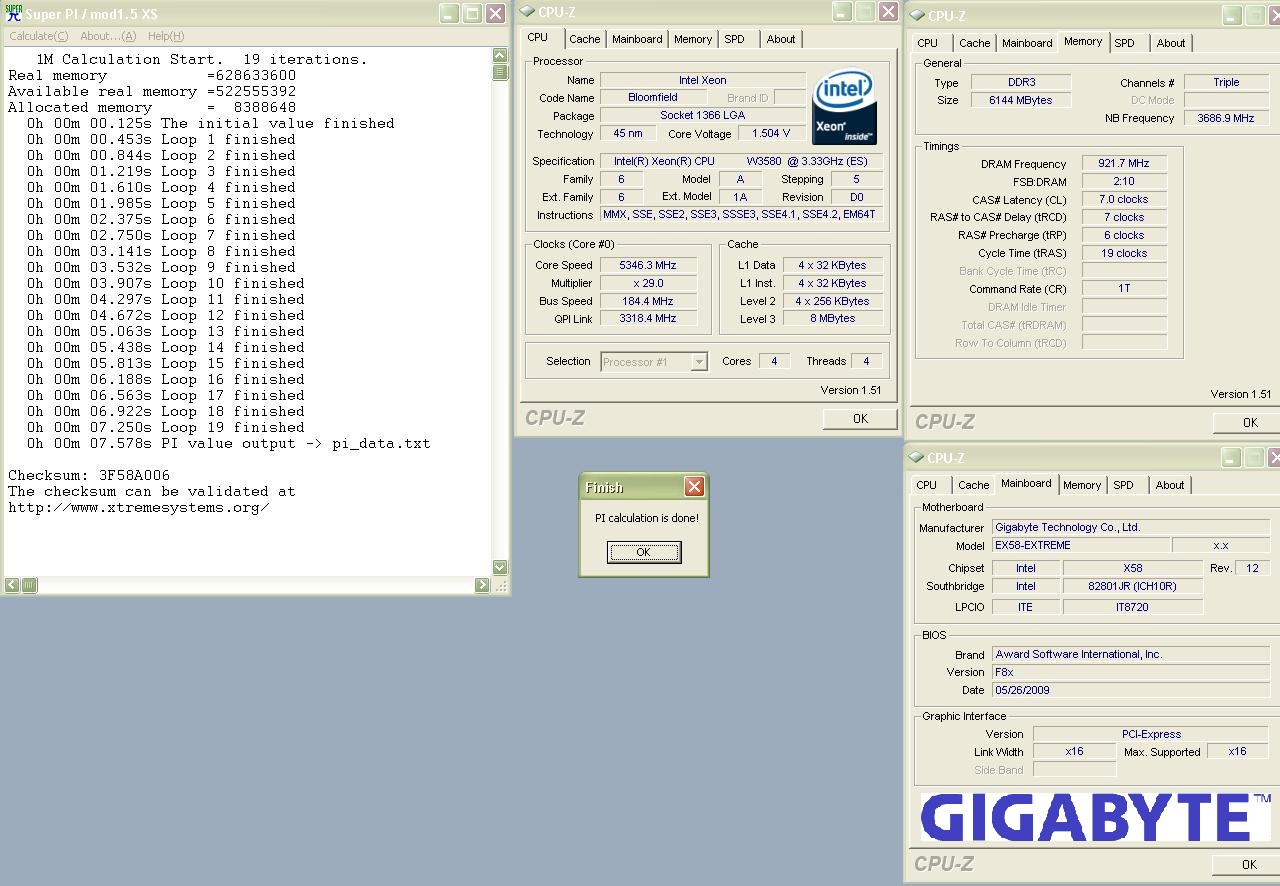
Task: Select the CPU tab in the middle CPU-Z window
Action: click(538, 38)
